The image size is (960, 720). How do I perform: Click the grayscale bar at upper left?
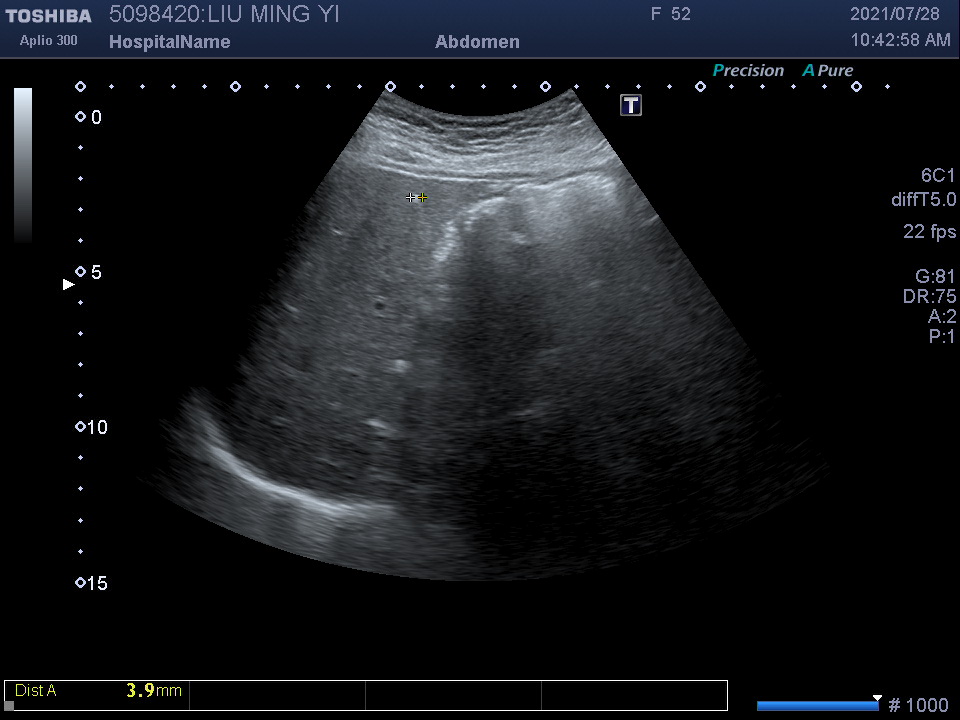(23, 165)
